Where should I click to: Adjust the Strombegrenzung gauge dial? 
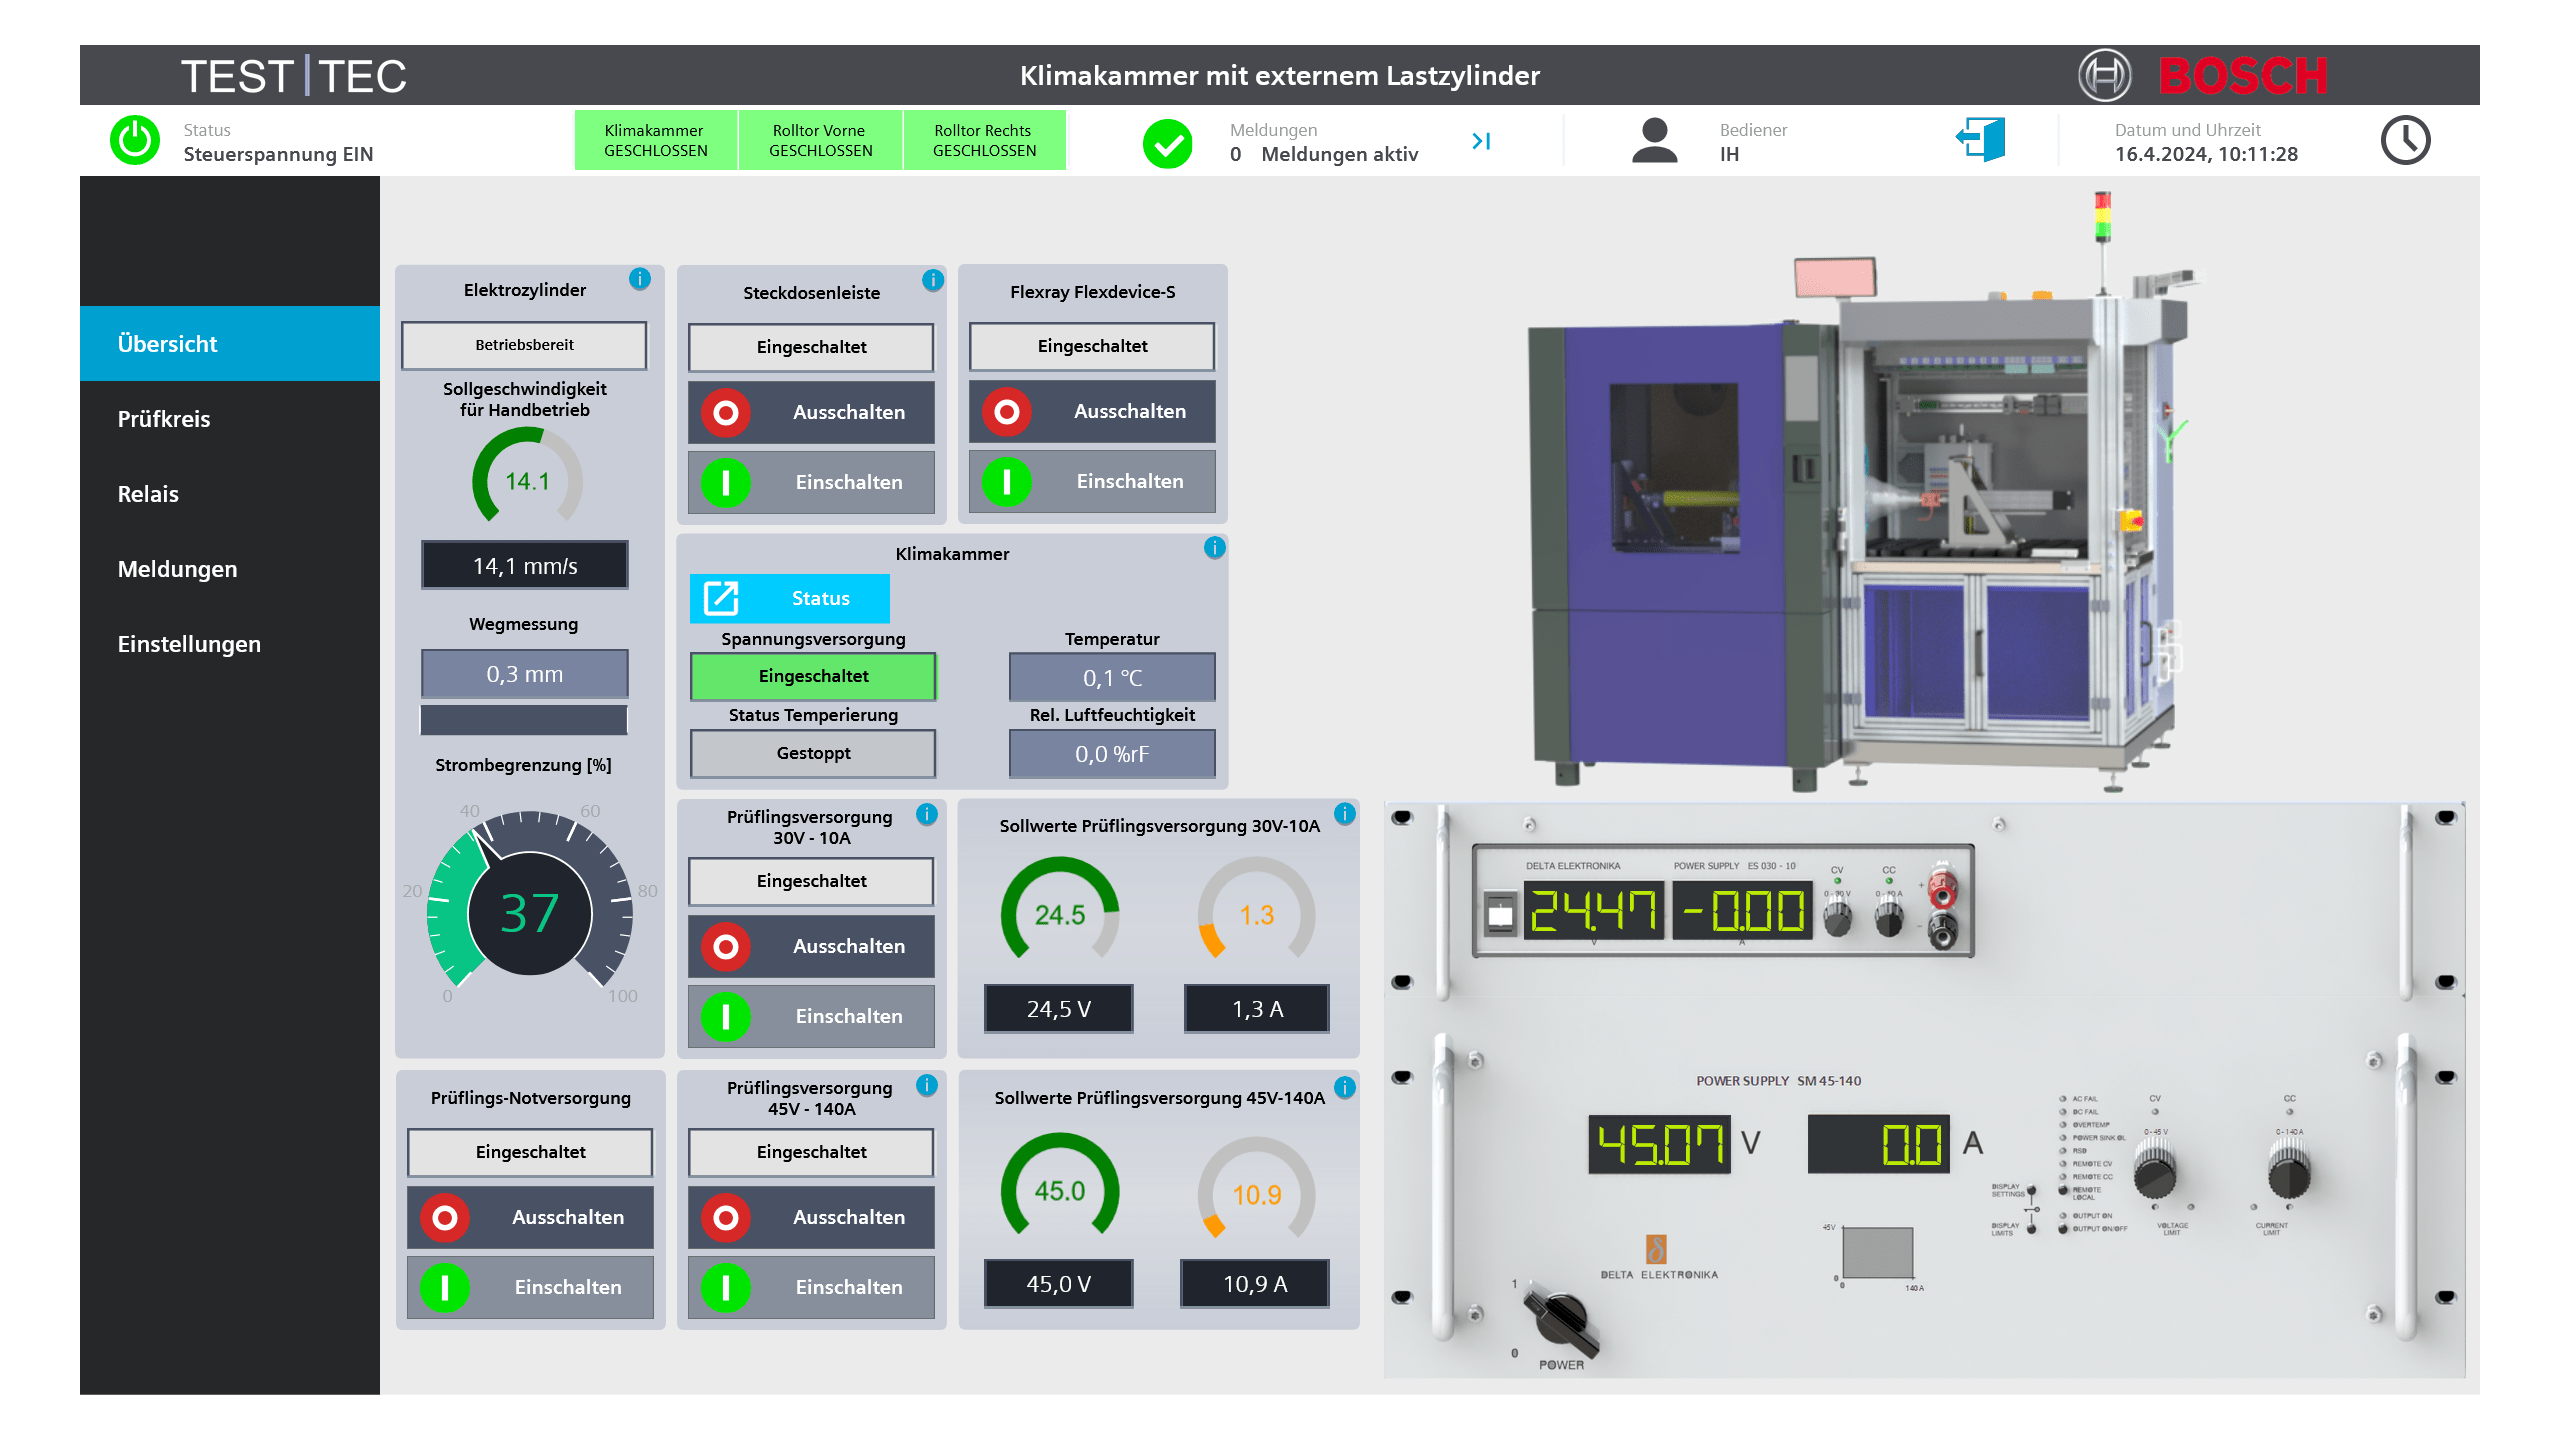tap(529, 911)
